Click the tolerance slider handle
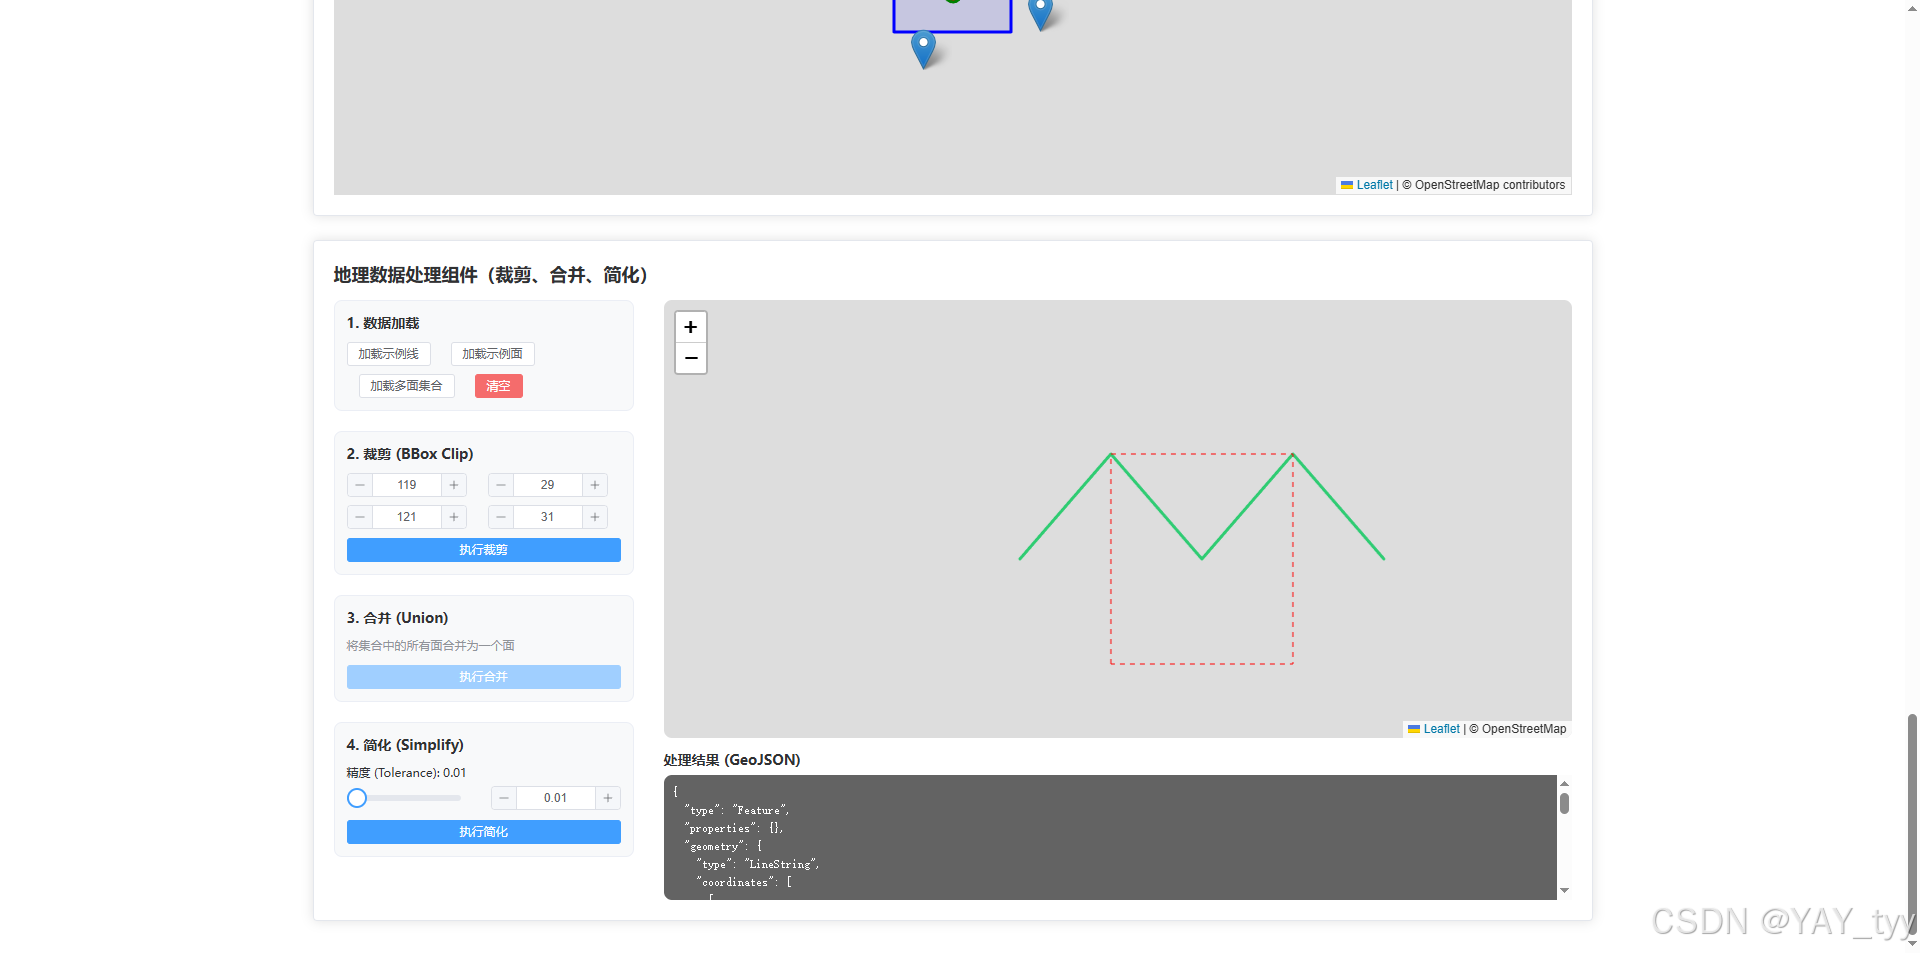 tap(357, 798)
